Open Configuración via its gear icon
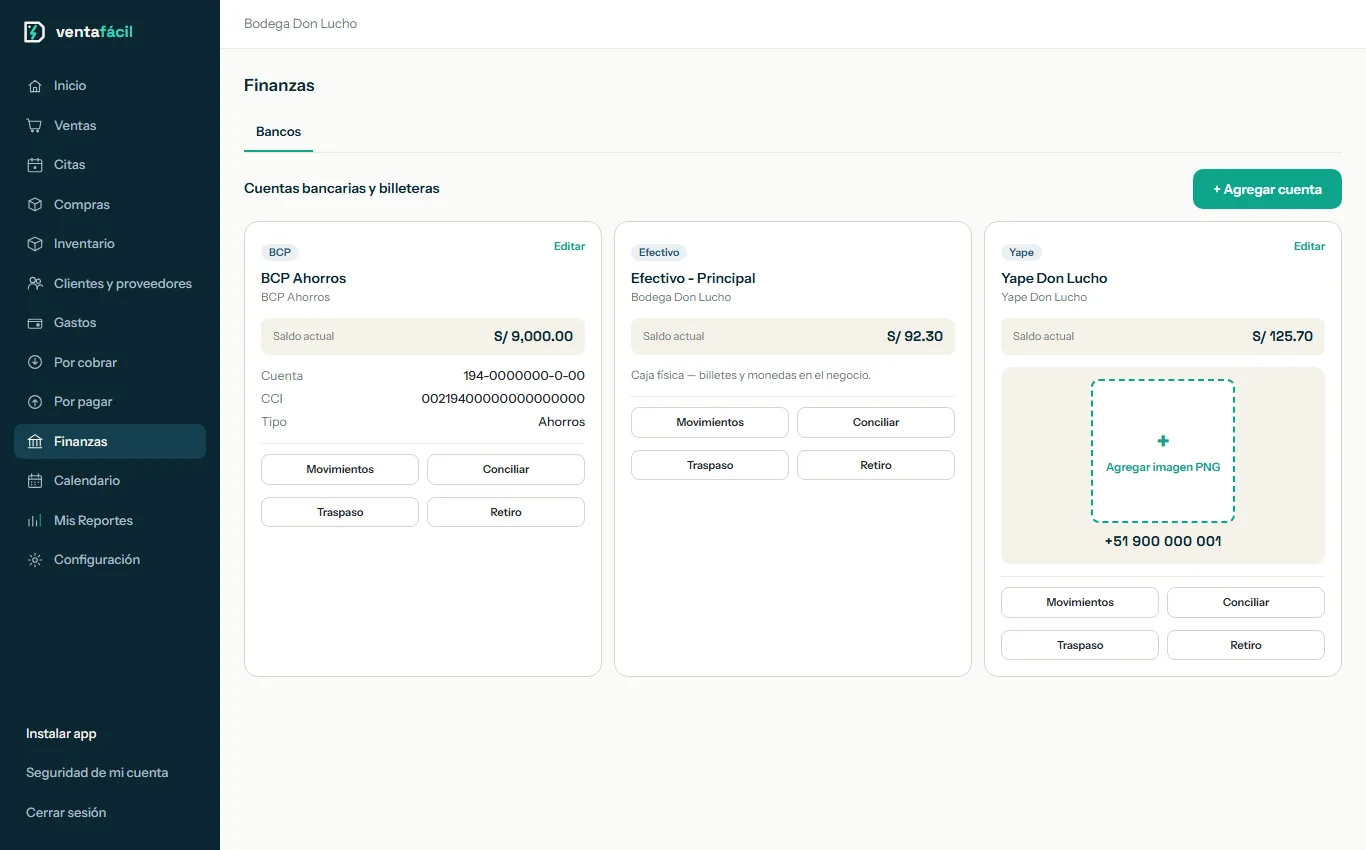Screen dimensions: 1366x850 coord(35,560)
